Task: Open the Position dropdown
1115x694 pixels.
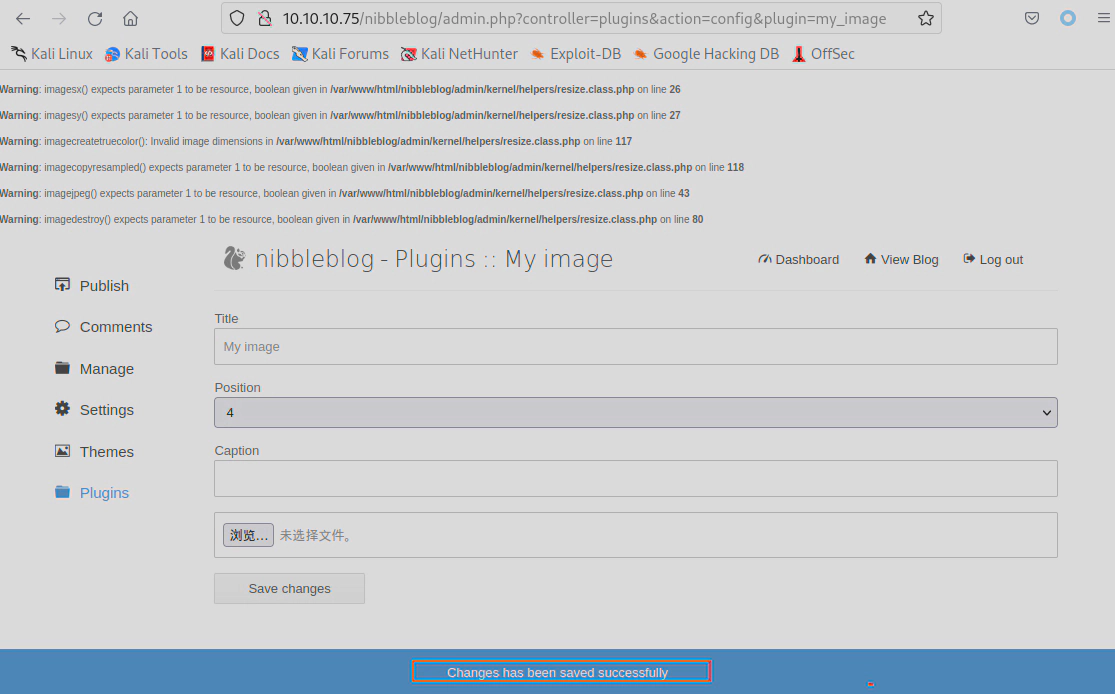Action: (x=635, y=412)
